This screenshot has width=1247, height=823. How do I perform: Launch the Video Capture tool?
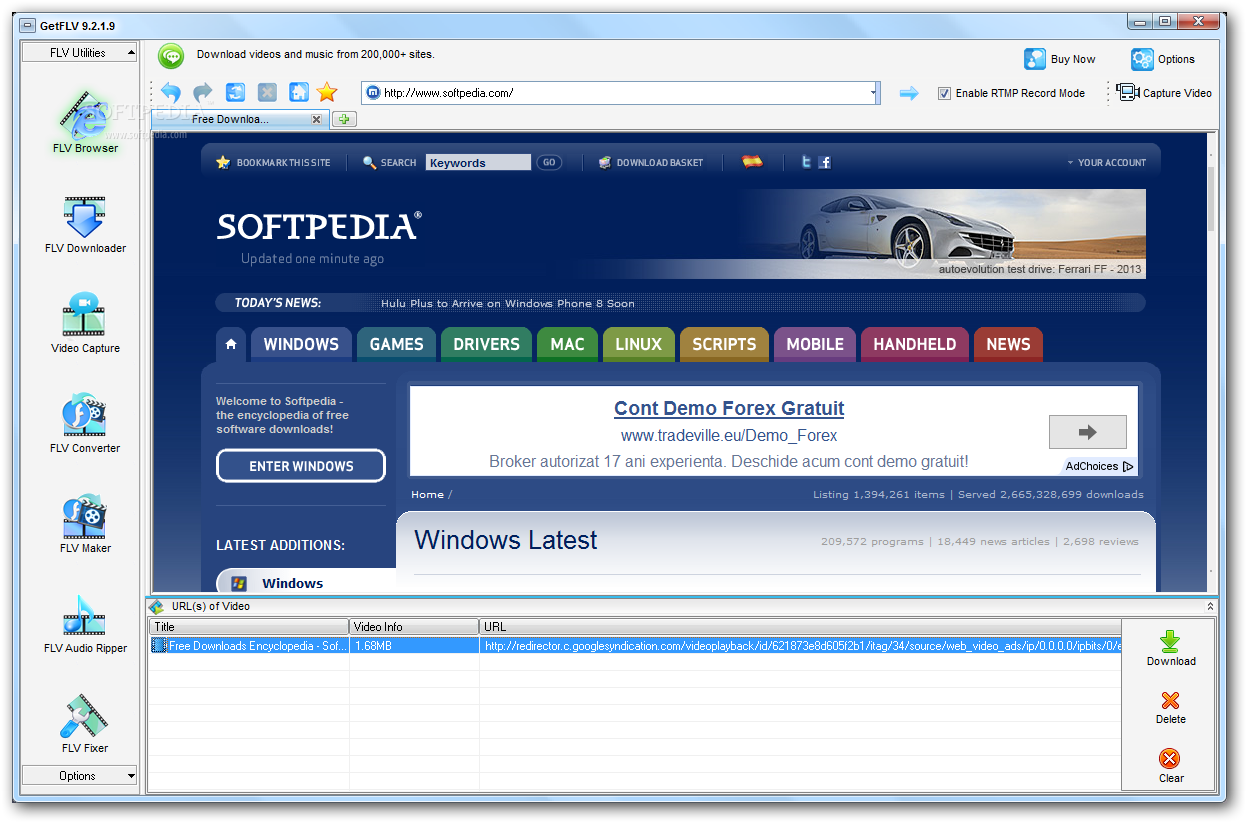pyautogui.click(x=85, y=322)
